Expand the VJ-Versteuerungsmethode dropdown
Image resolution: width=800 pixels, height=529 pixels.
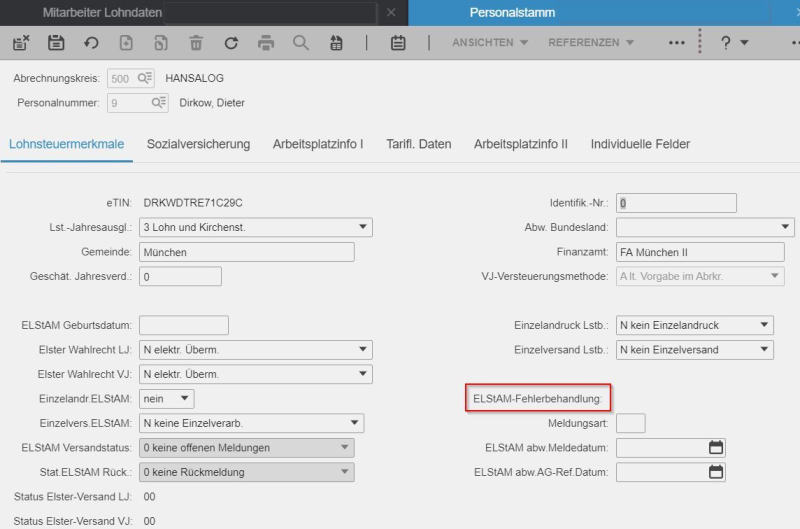point(774,276)
